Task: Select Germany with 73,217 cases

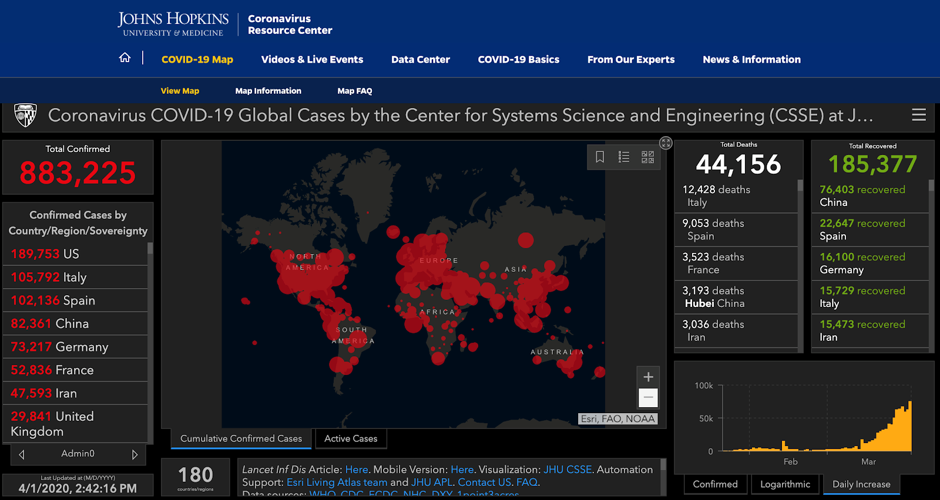Action: pyautogui.click(x=75, y=347)
